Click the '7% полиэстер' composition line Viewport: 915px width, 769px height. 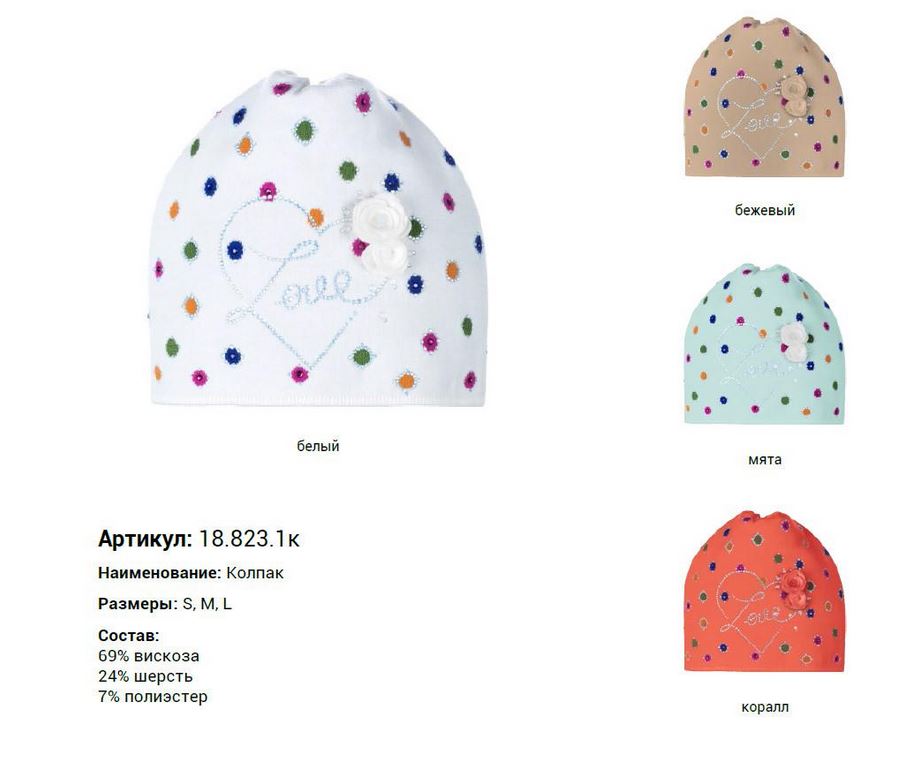(x=153, y=697)
